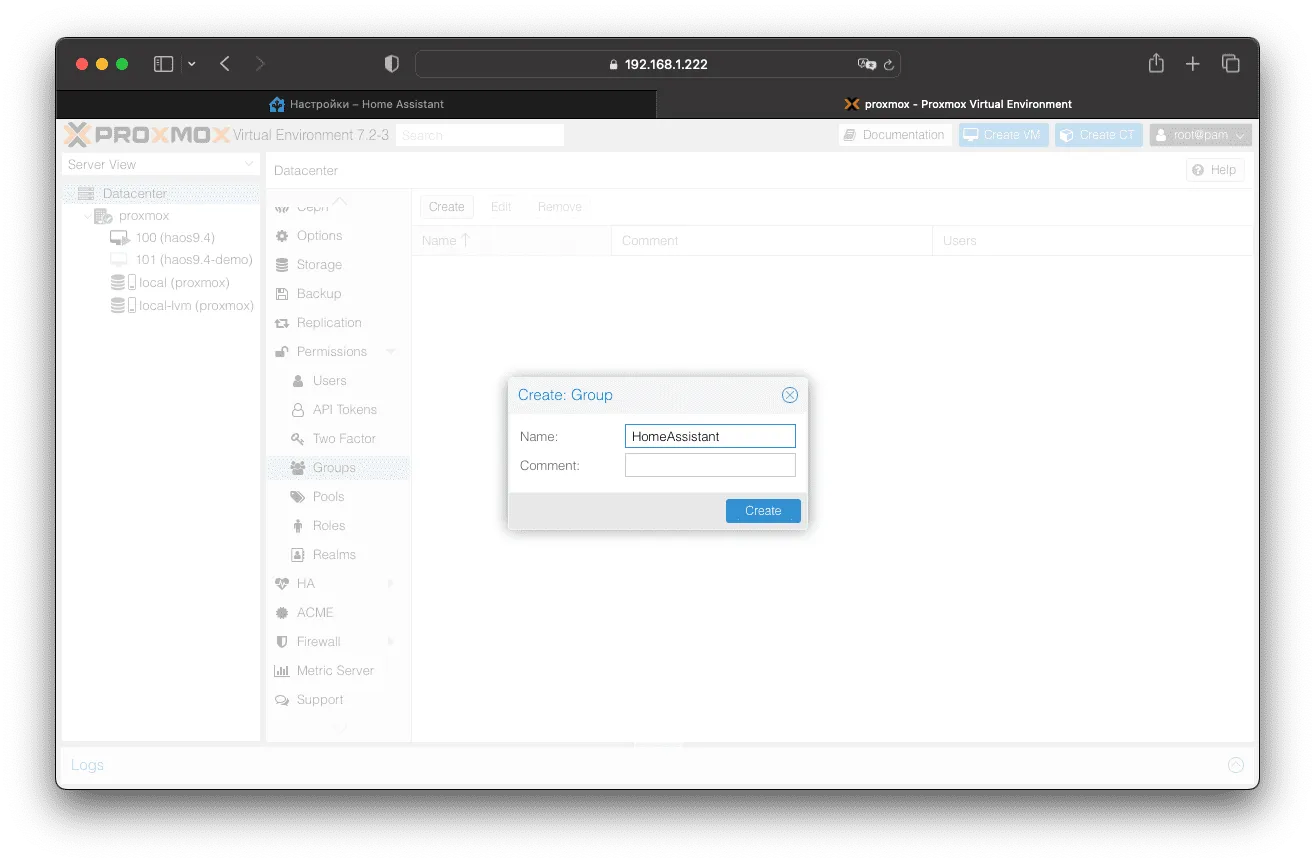Switch to the Home Assistant settings tab
This screenshot has width=1315, height=863.
point(356,104)
